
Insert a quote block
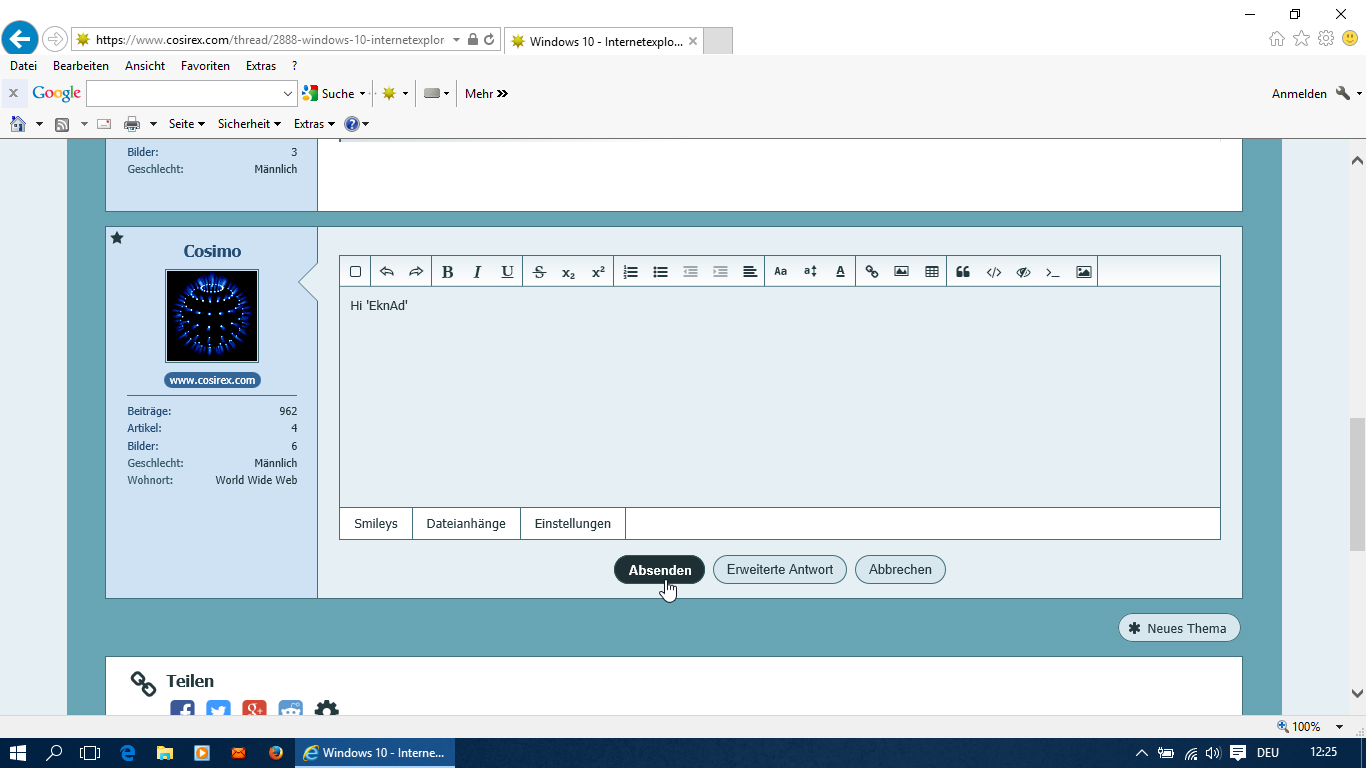coord(963,272)
